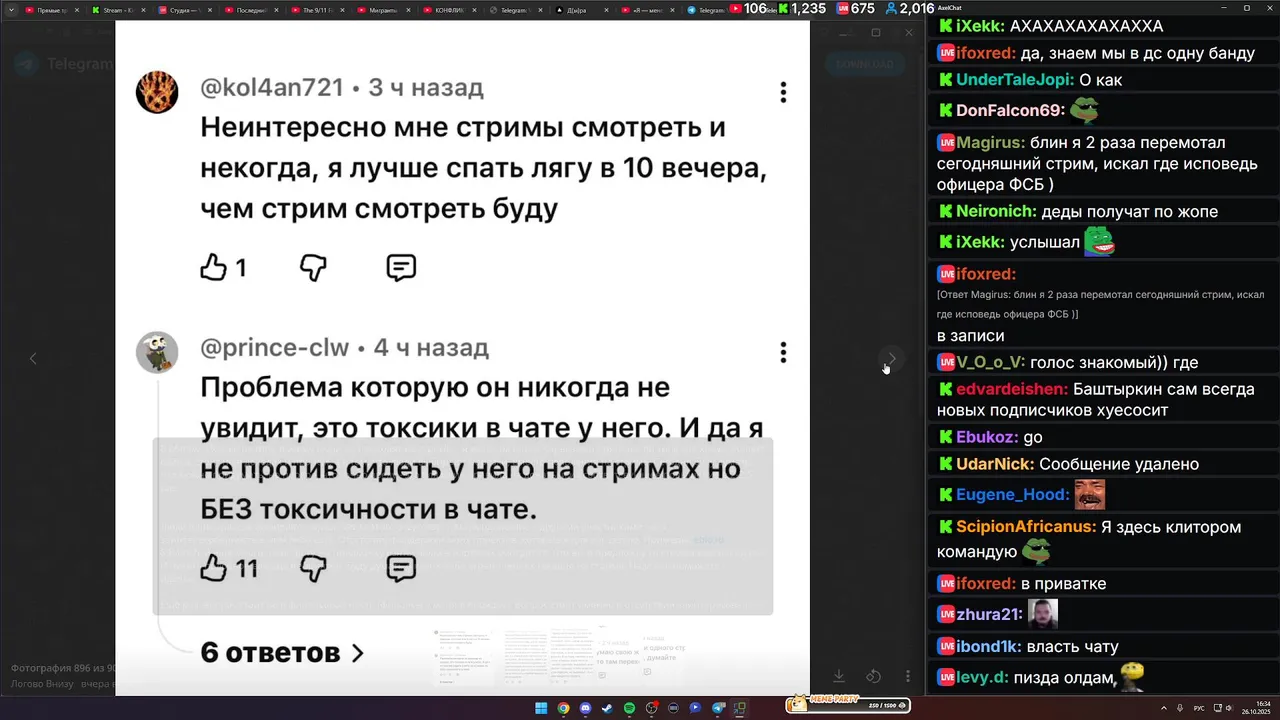
Task: Click the Meme Party widget gear icon
Action: [901, 705]
